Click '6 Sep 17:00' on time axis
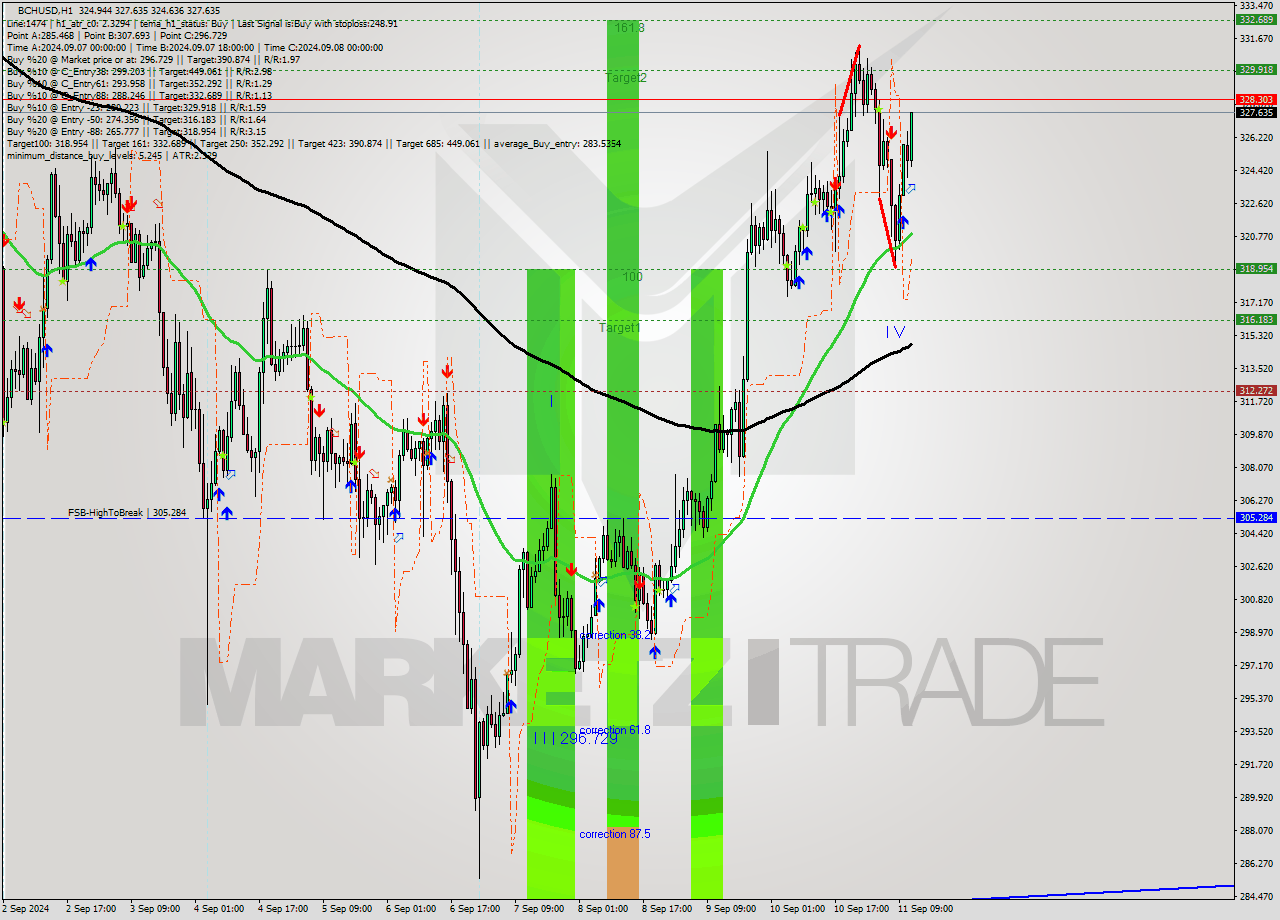This screenshot has height=920, width=1280. tap(475, 909)
